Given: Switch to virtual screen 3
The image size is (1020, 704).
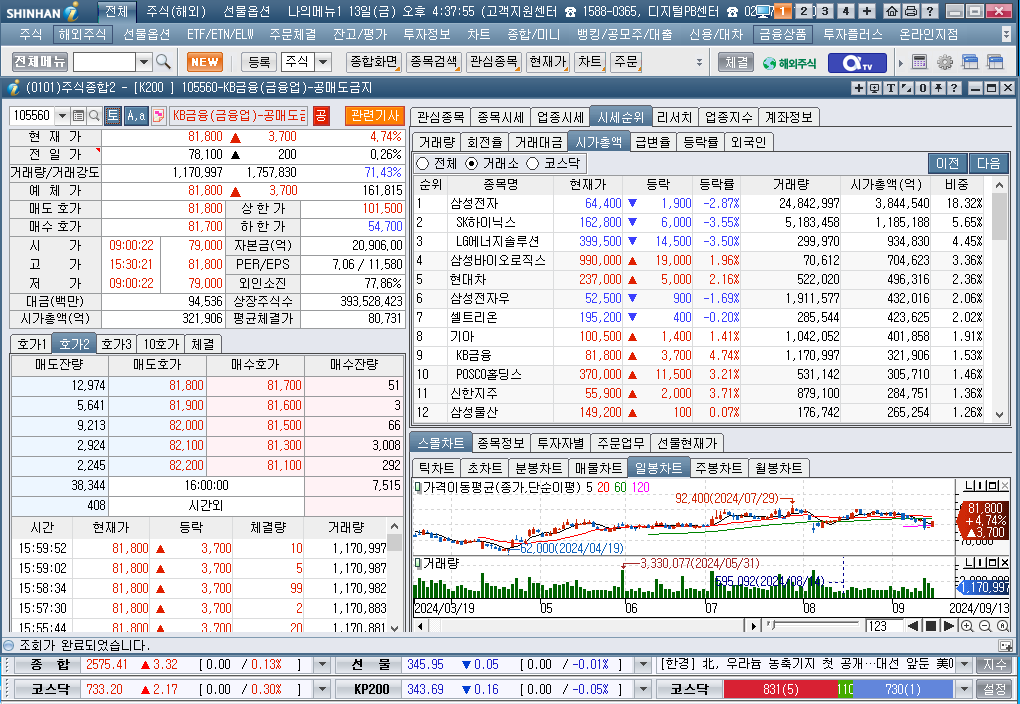Looking at the screenshot, I should click(825, 11).
